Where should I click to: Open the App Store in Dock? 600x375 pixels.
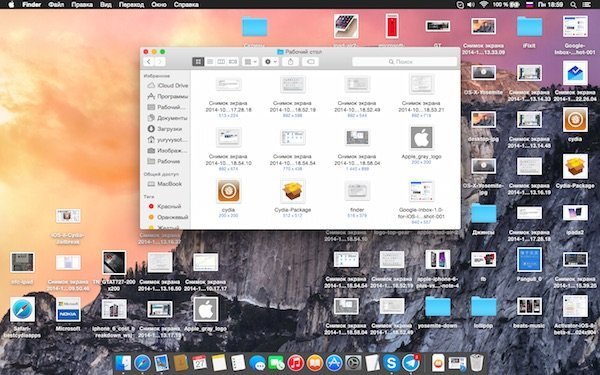334,363
